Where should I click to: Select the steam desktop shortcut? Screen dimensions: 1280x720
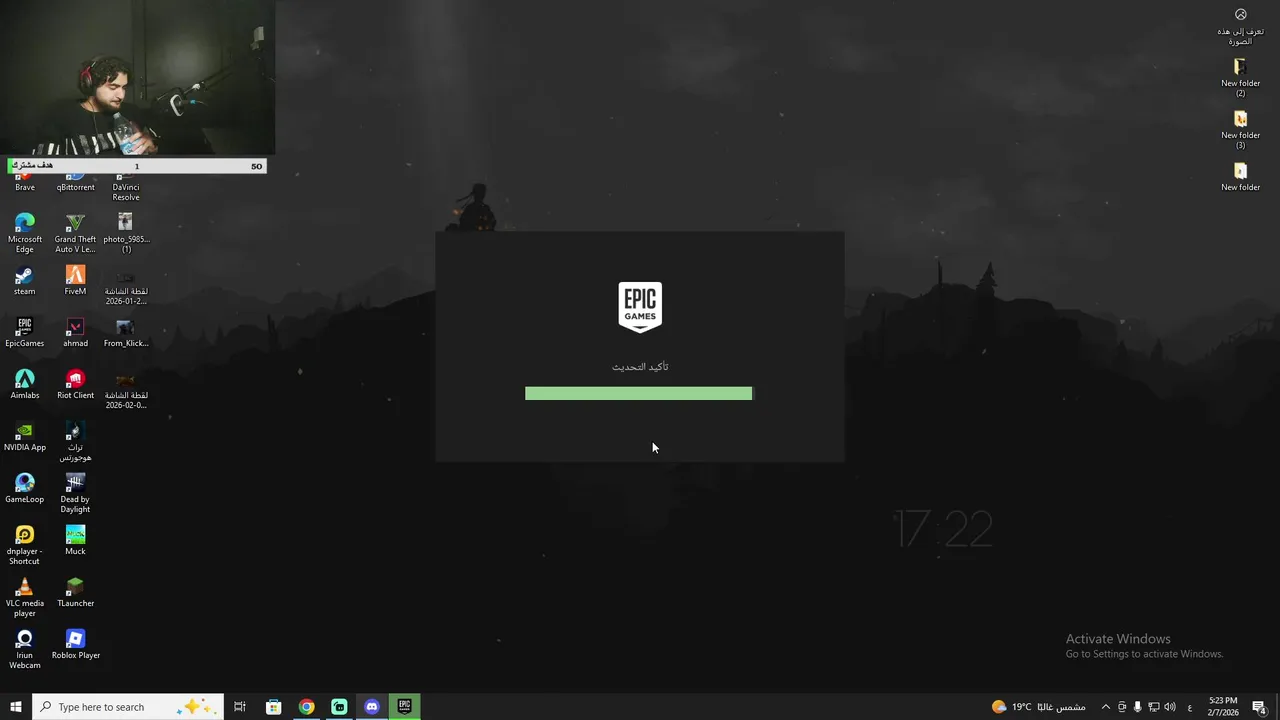click(25, 280)
